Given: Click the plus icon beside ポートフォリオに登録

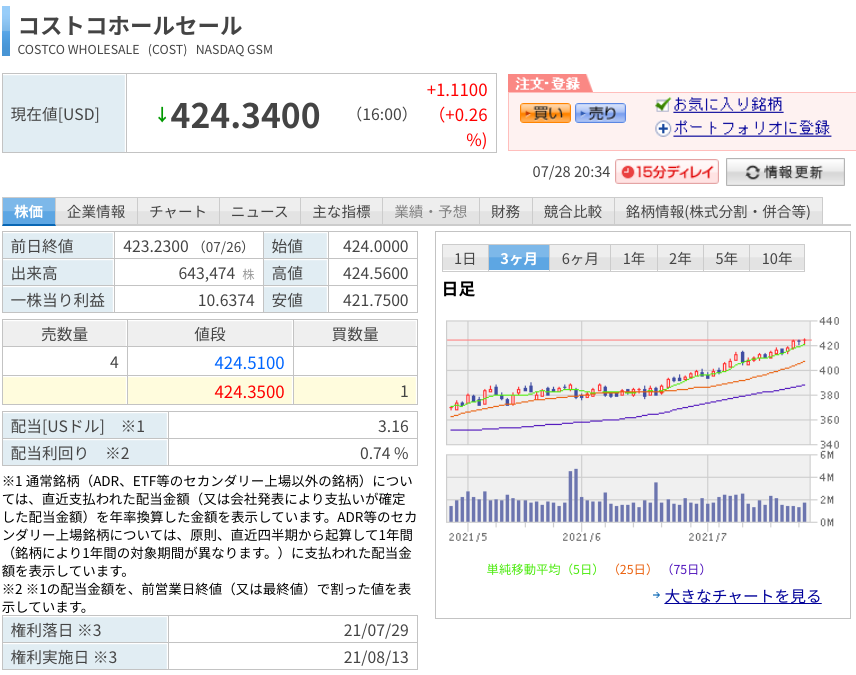Looking at the screenshot, I should tap(663, 129).
